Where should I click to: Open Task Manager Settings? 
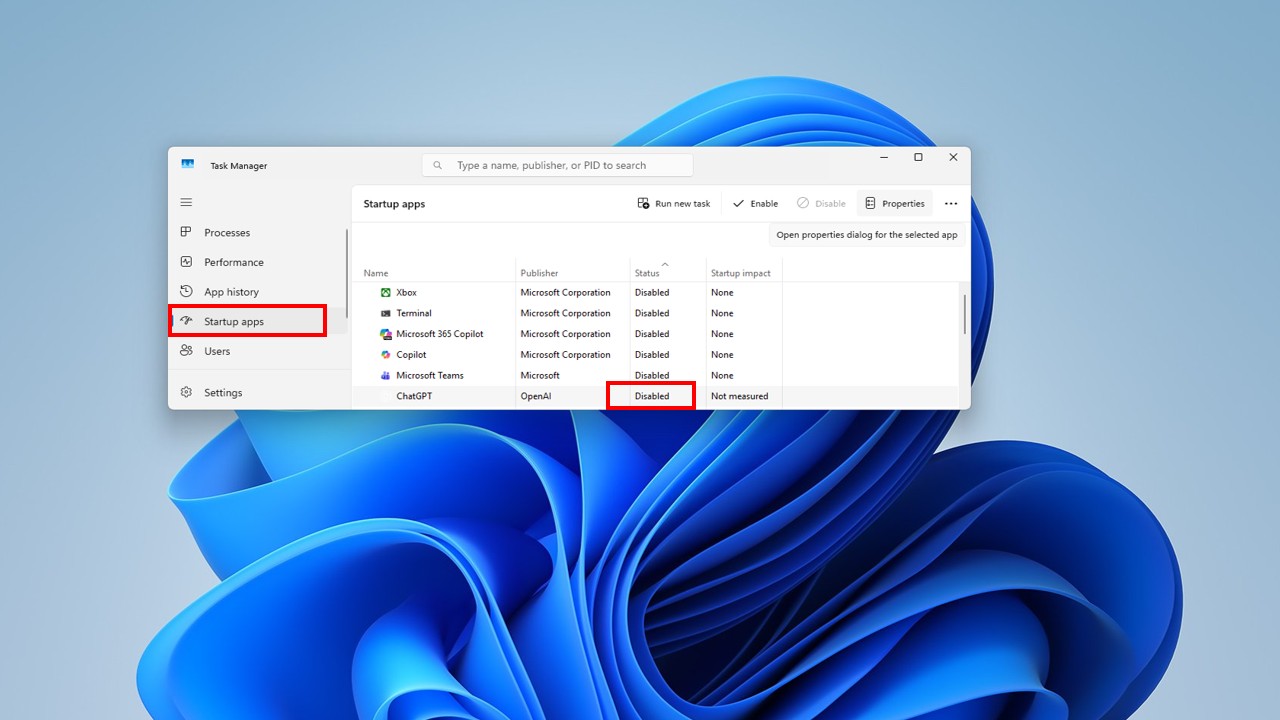[x=222, y=393]
